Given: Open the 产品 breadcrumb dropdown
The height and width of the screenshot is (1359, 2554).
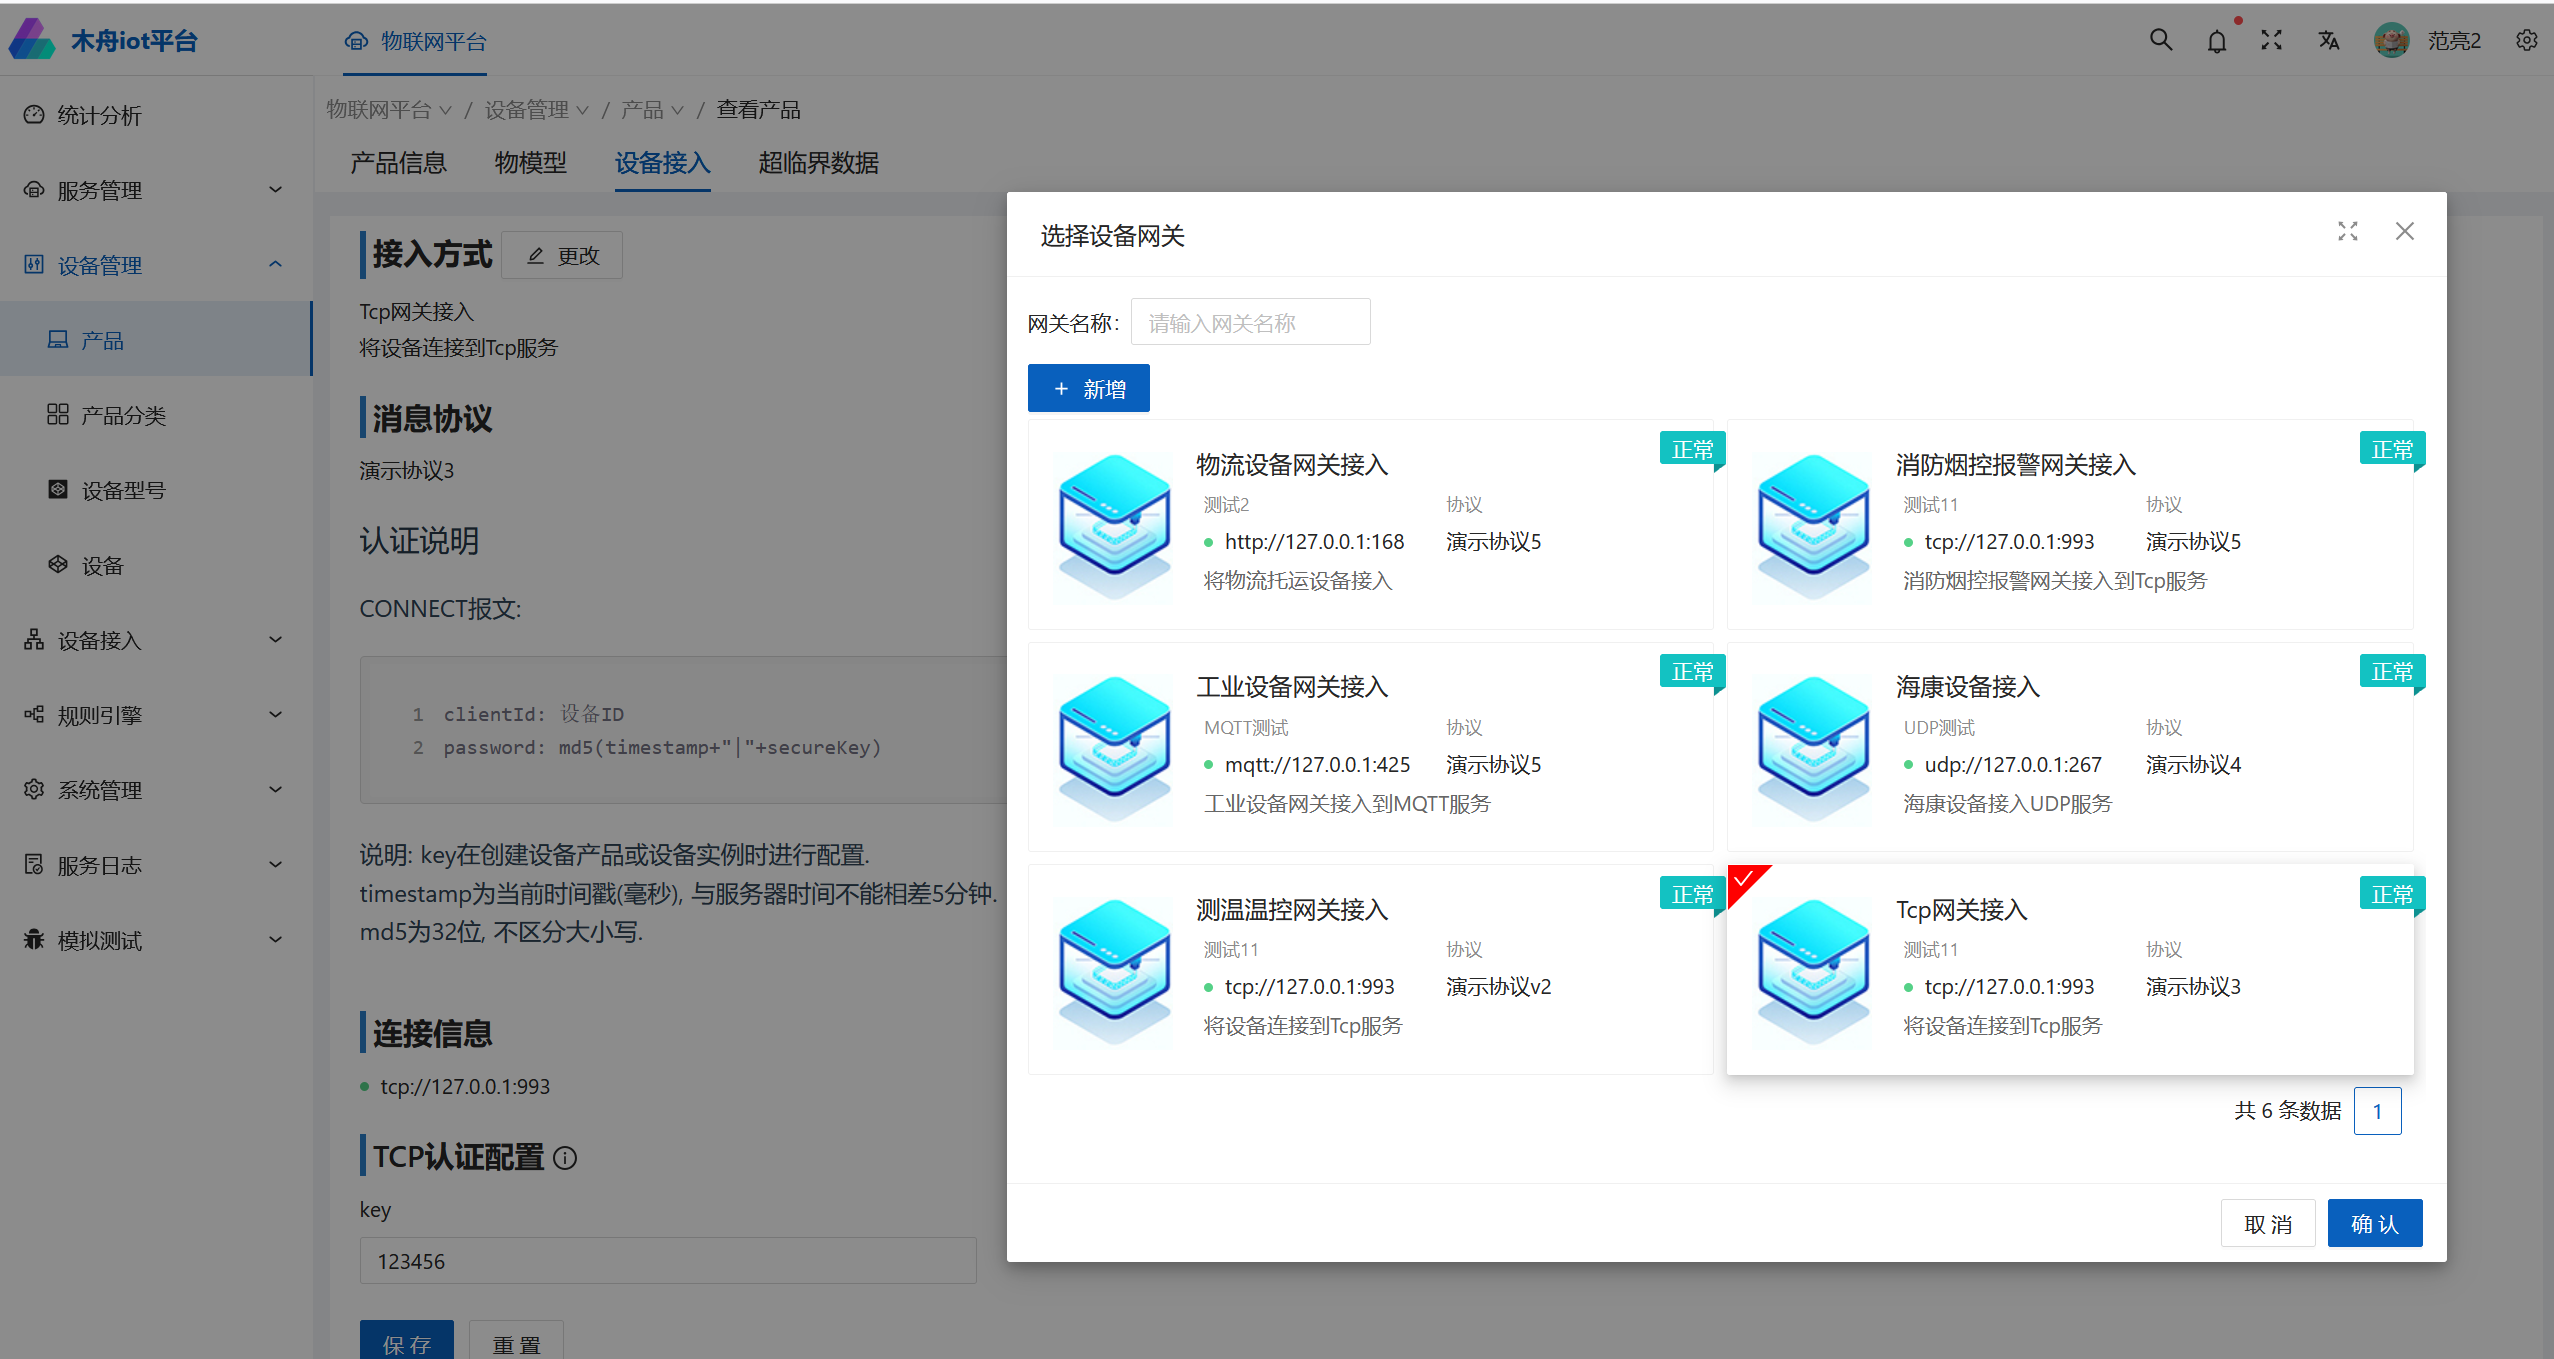Looking at the screenshot, I should pos(652,110).
